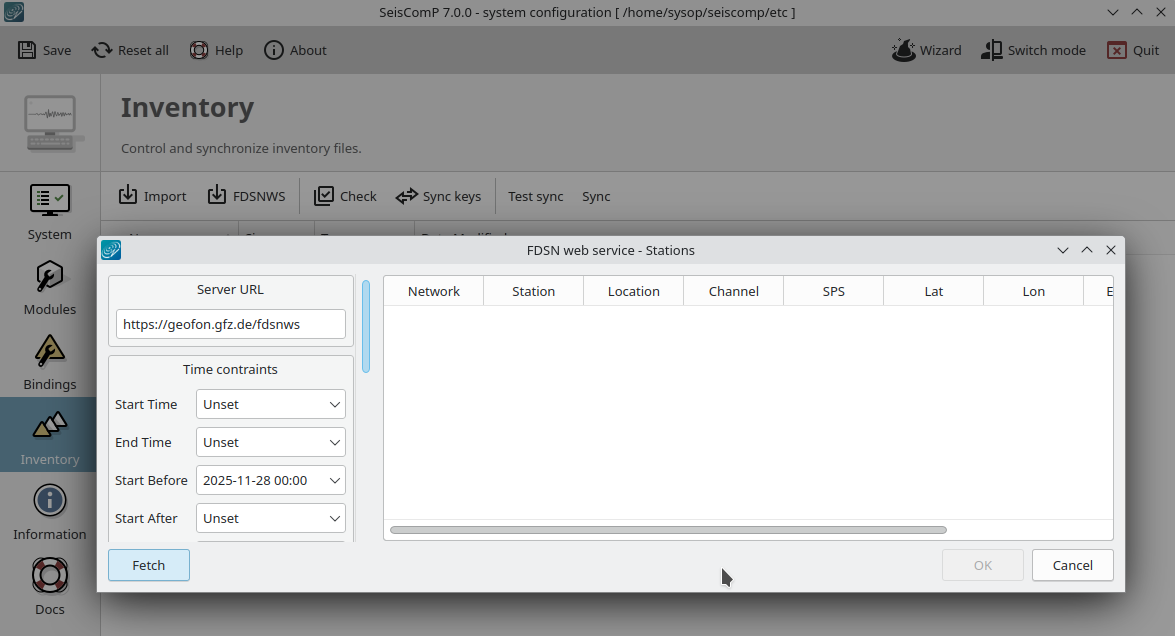Image resolution: width=1175 pixels, height=636 pixels.
Task: Open Help via the lifebuoy icon
Action: [199, 50]
